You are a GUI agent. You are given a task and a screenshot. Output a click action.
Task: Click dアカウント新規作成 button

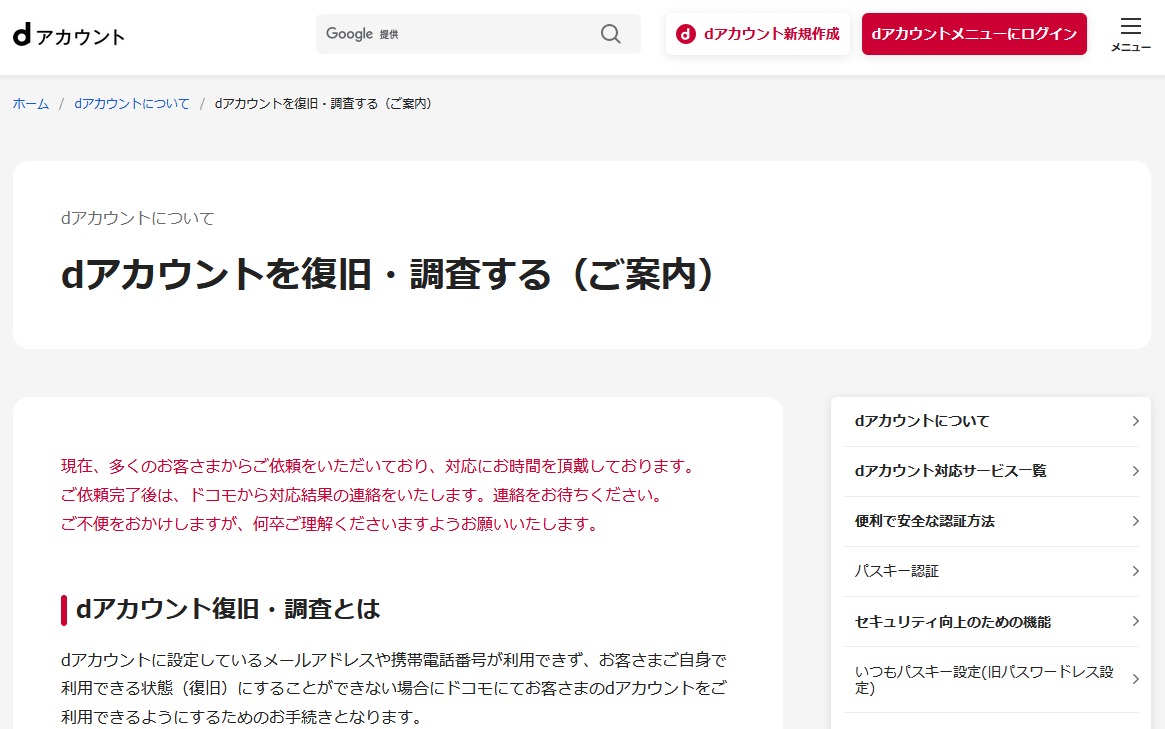pos(758,33)
